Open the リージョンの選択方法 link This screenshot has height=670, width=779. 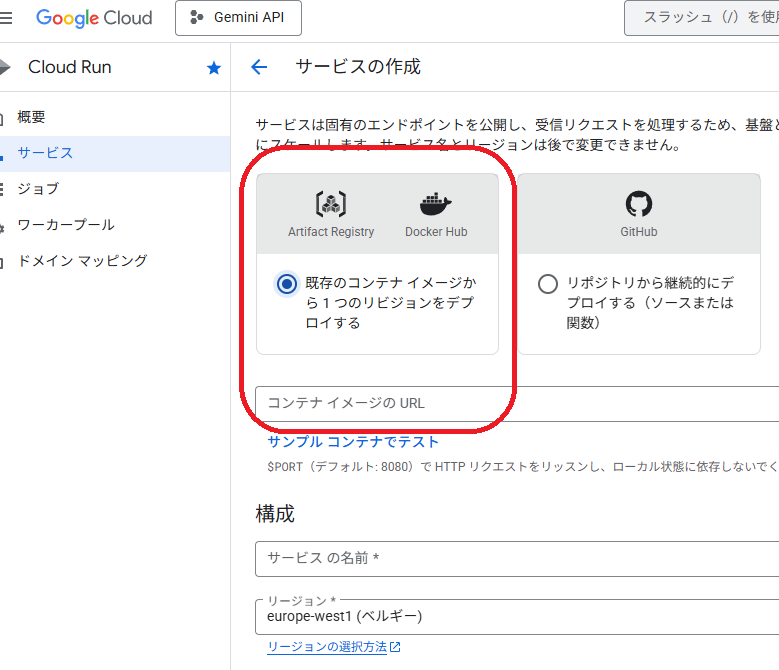pos(327,647)
